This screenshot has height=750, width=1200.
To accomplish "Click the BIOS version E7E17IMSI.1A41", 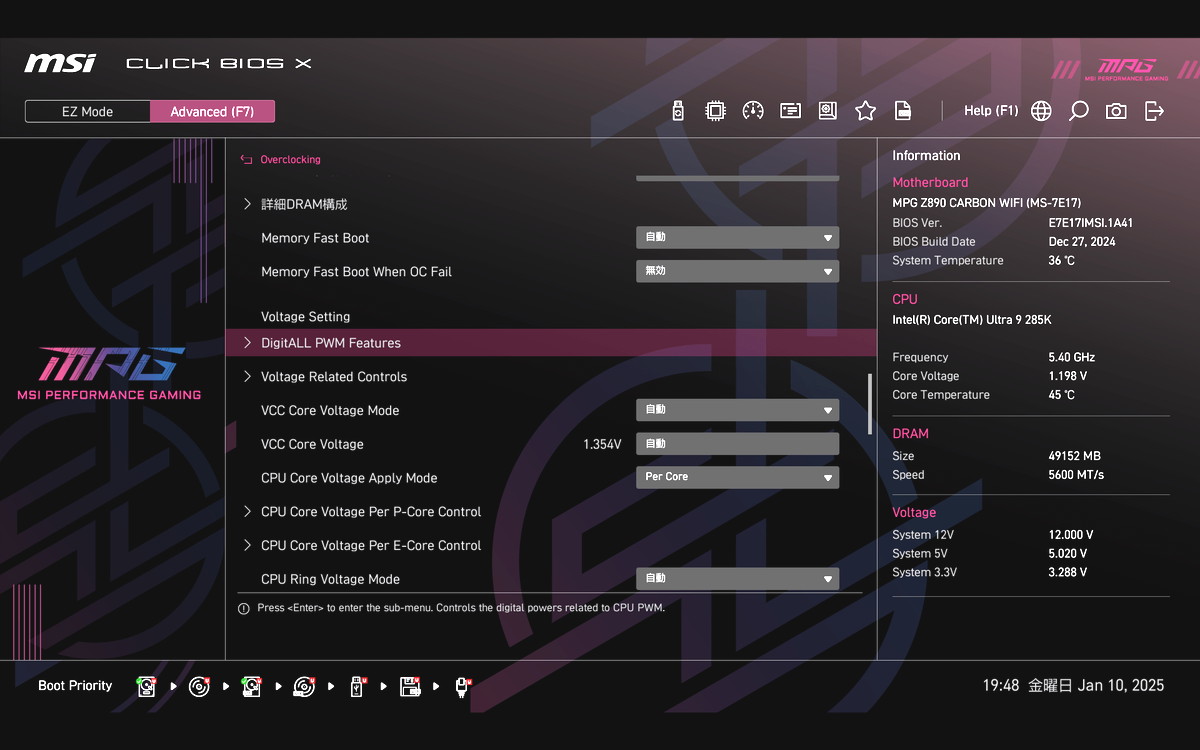I will coord(1090,223).
